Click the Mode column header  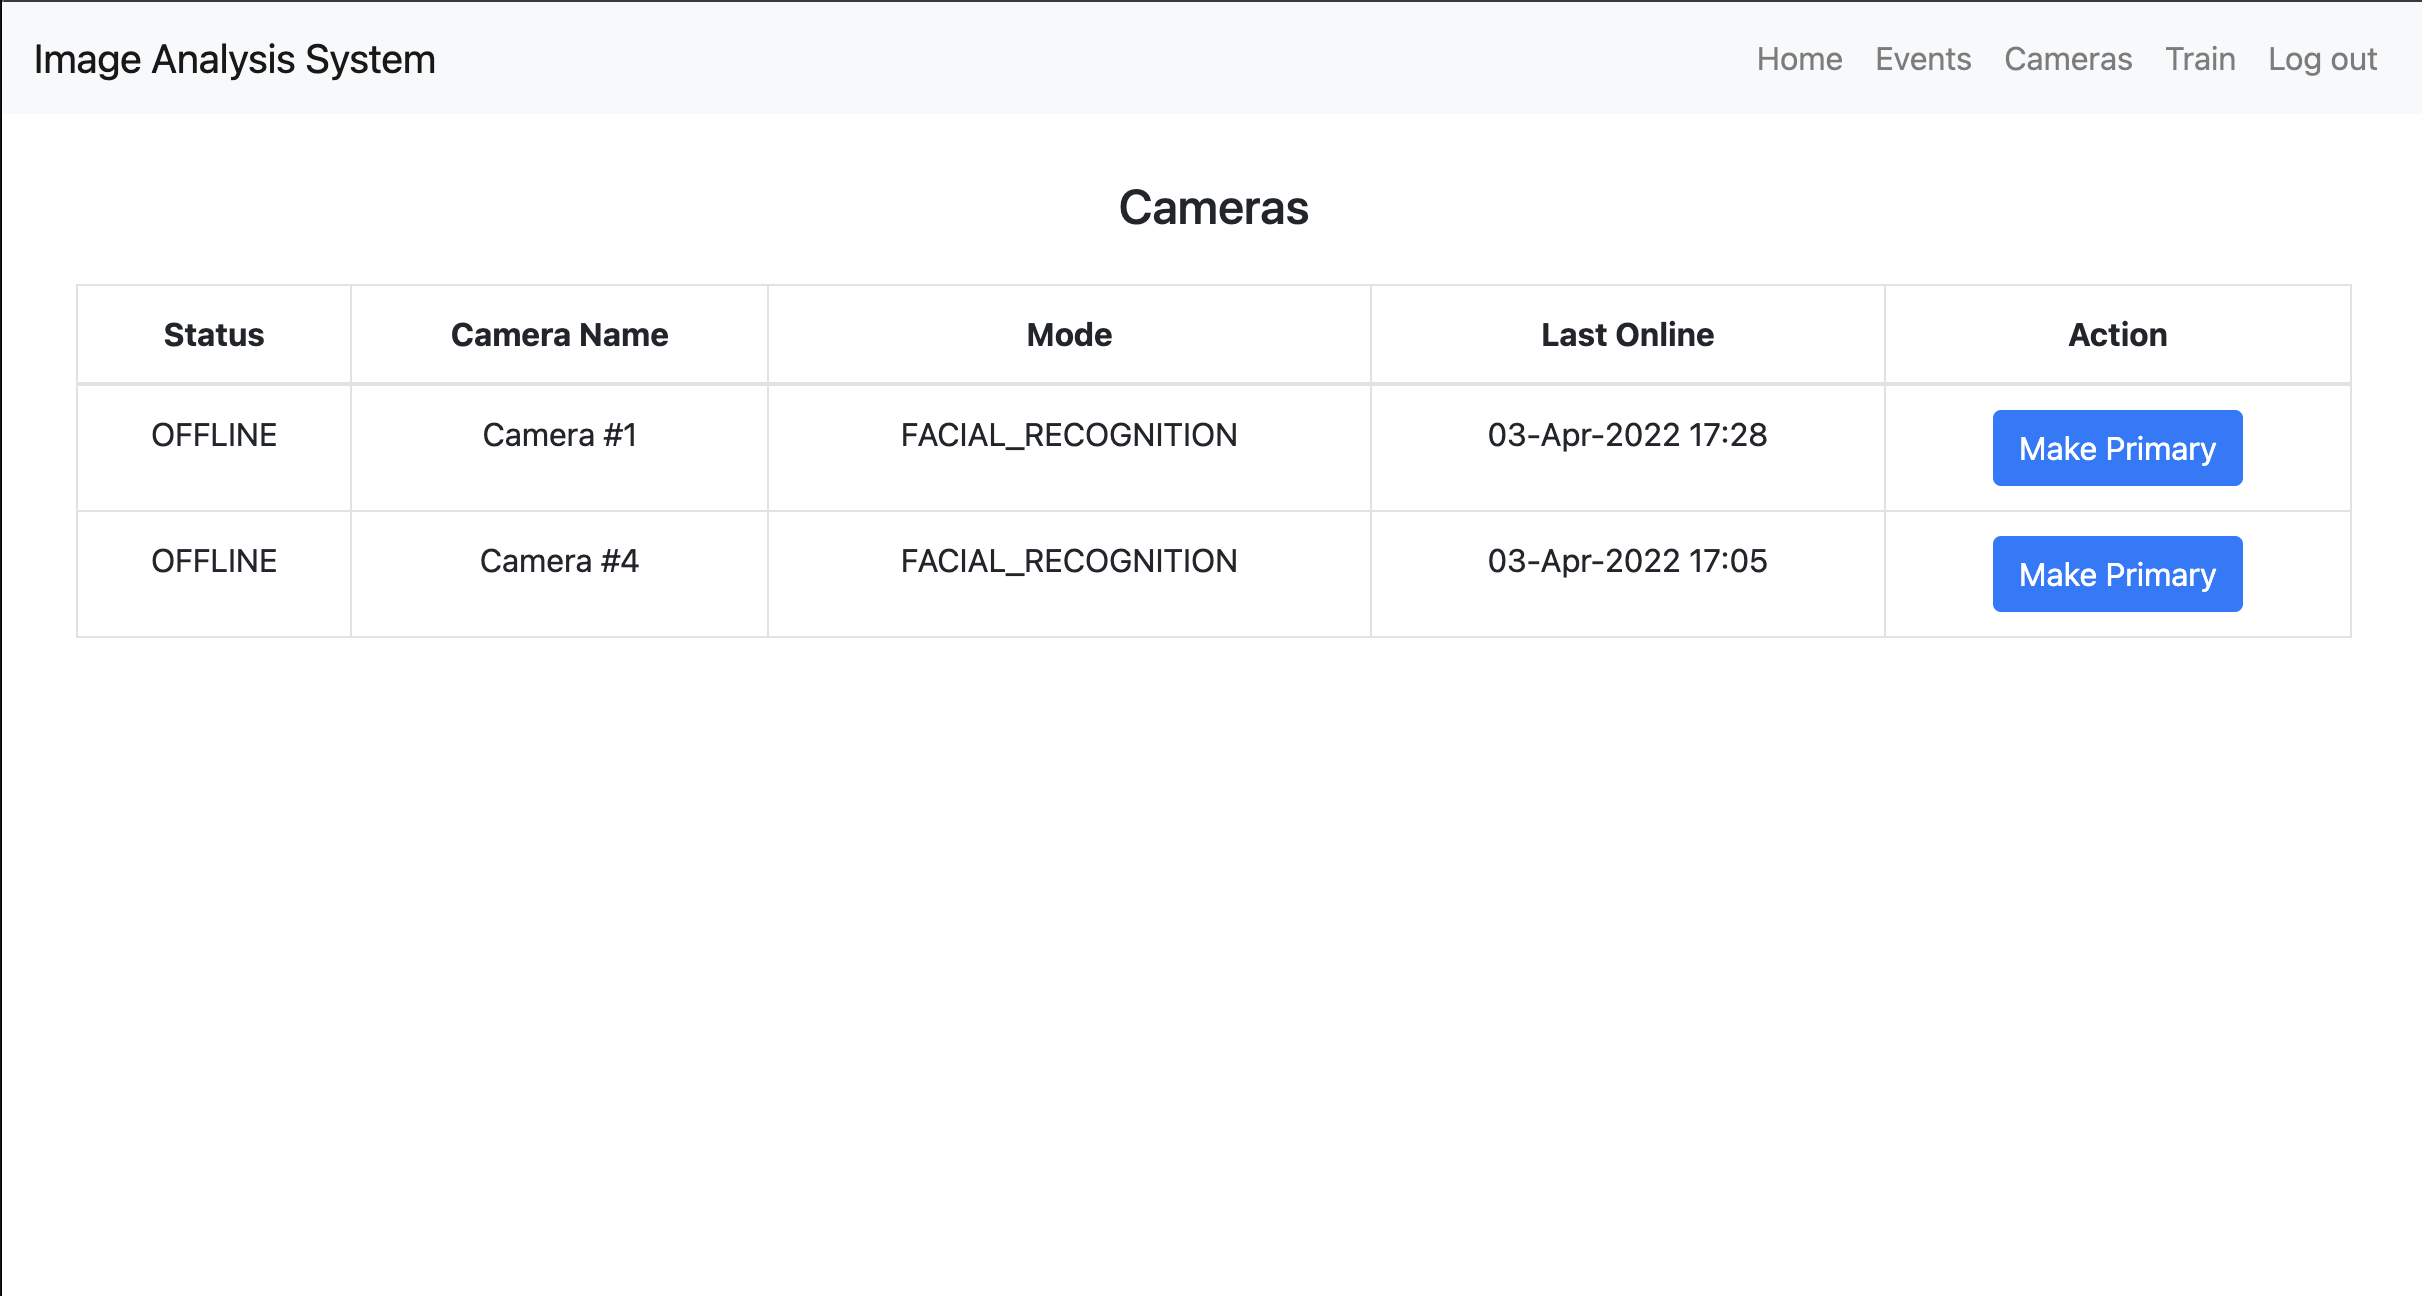click(x=1068, y=334)
